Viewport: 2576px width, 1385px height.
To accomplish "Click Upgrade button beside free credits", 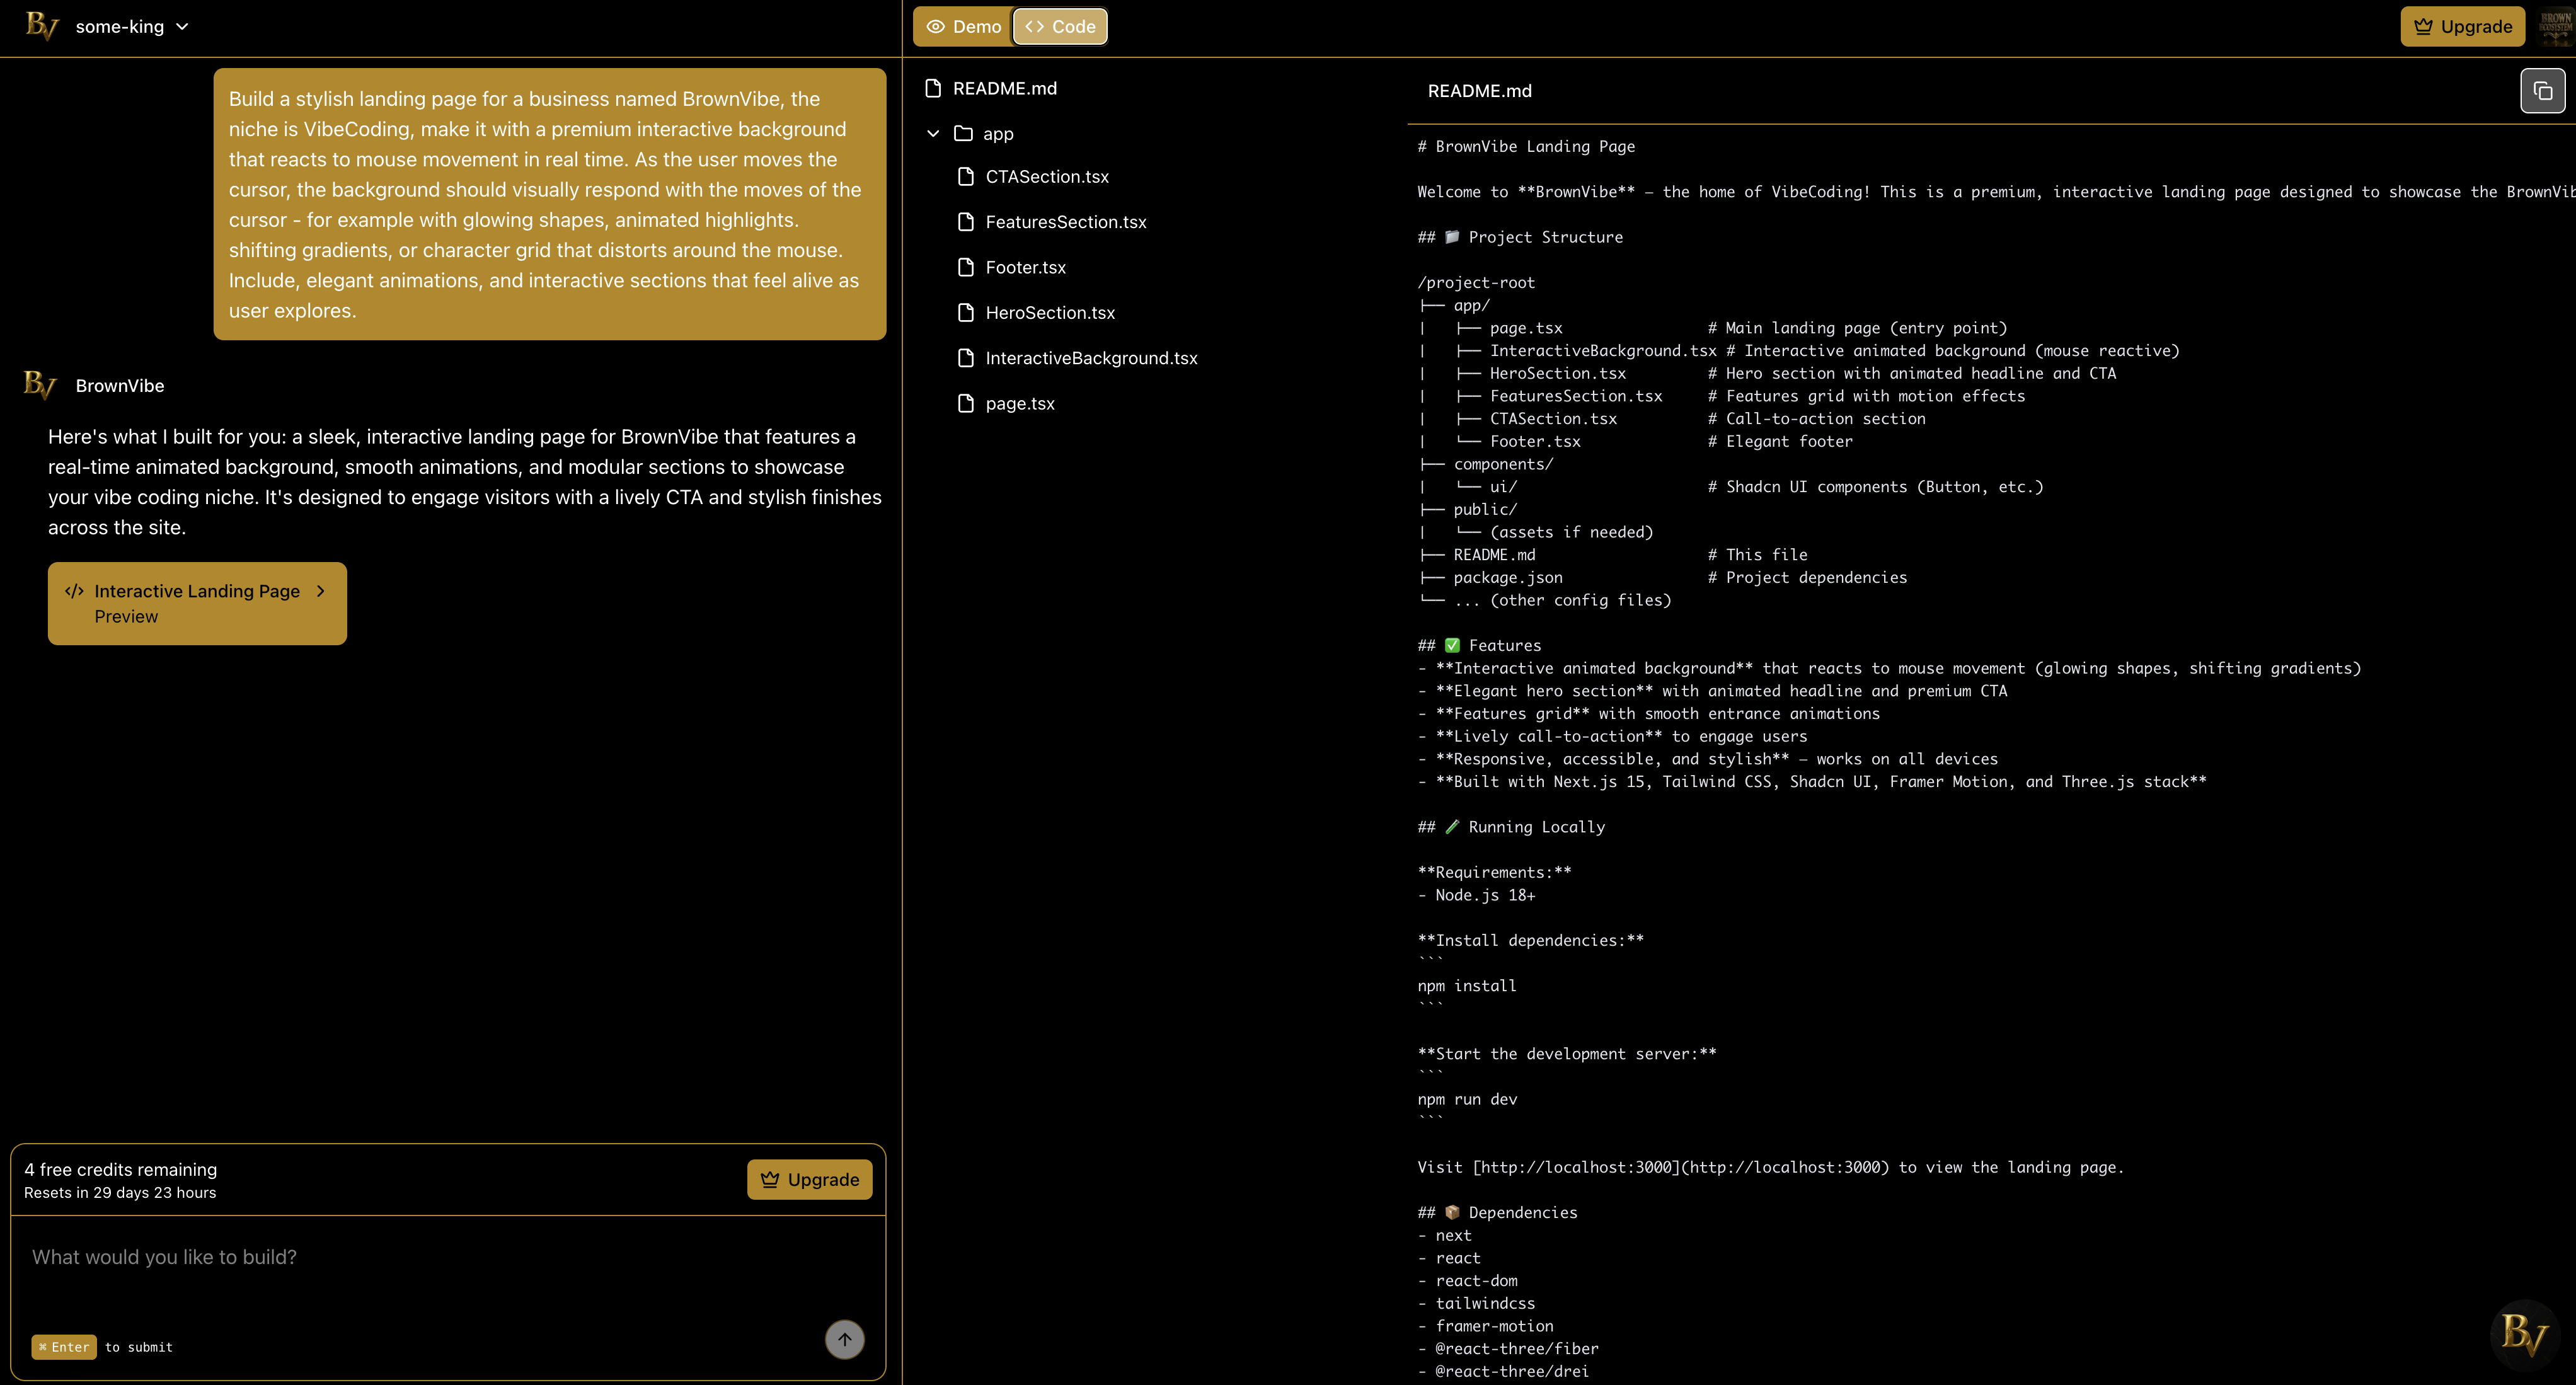I will click(x=809, y=1179).
